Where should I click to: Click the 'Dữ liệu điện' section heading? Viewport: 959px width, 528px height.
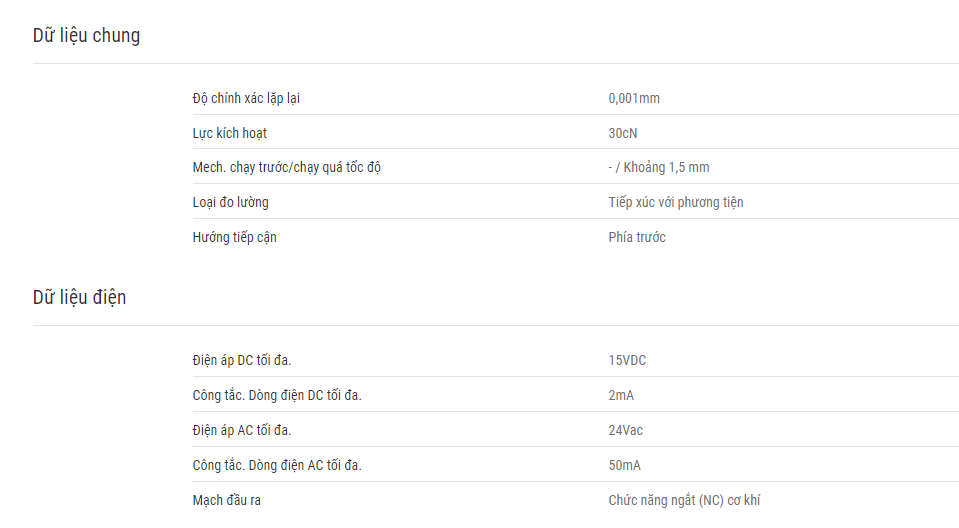pyautogui.click(x=80, y=297)
